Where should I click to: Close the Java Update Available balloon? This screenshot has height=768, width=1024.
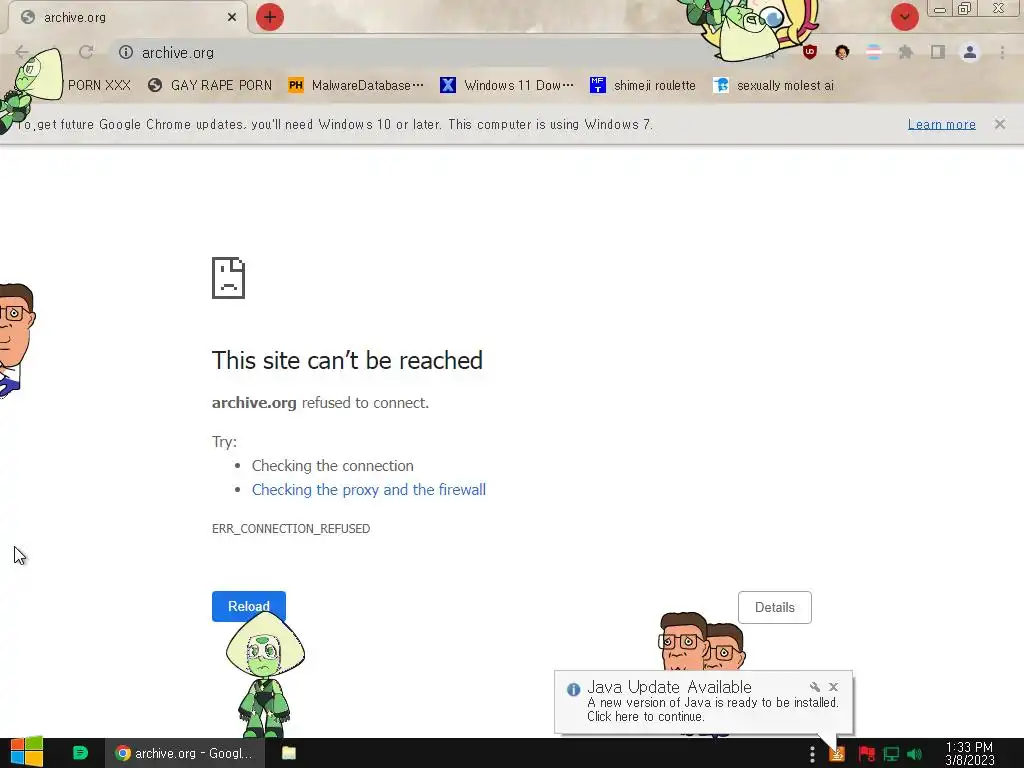click(833, 687)
